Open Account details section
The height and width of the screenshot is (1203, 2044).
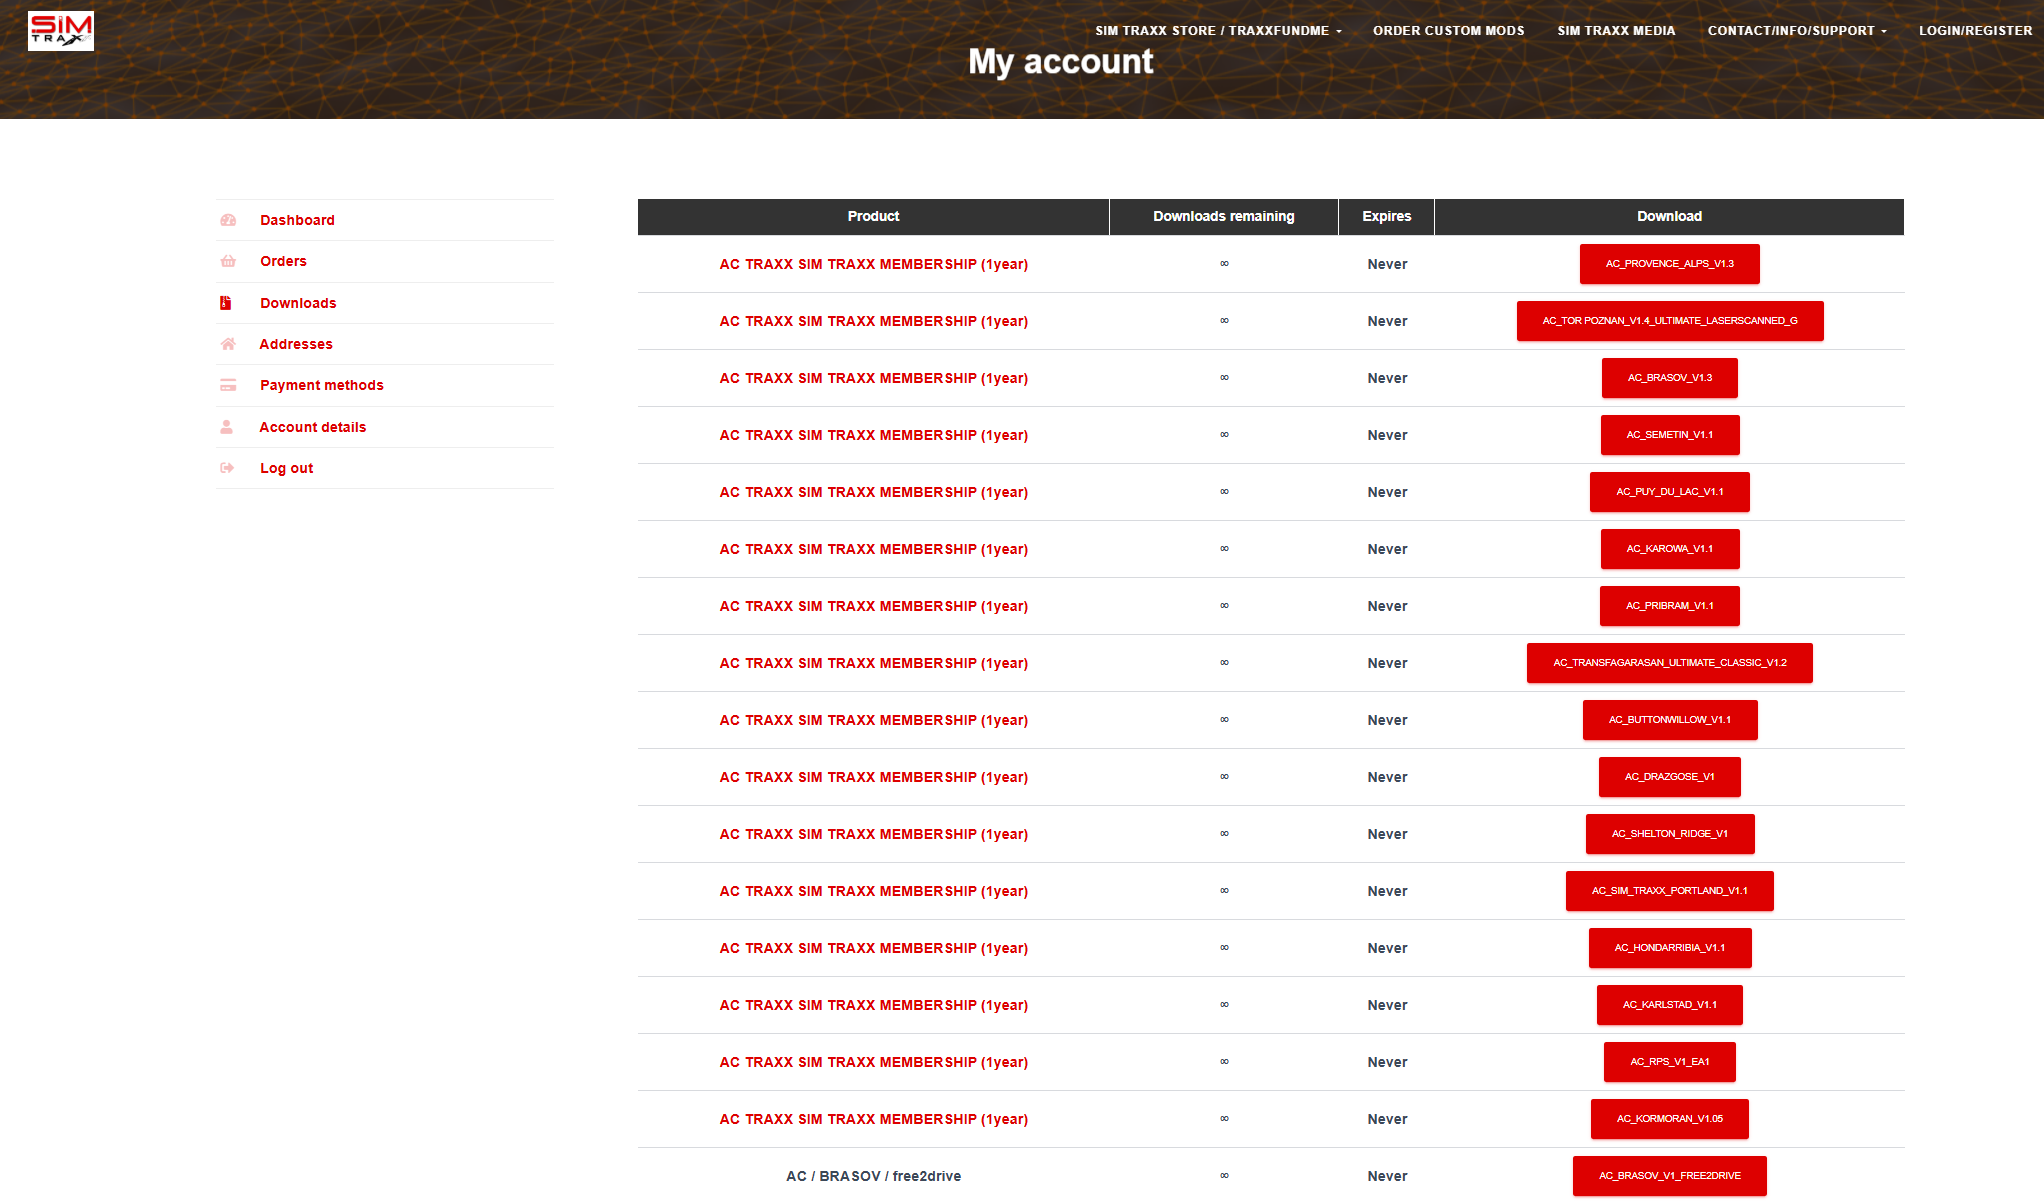click(x=313, y=427)
